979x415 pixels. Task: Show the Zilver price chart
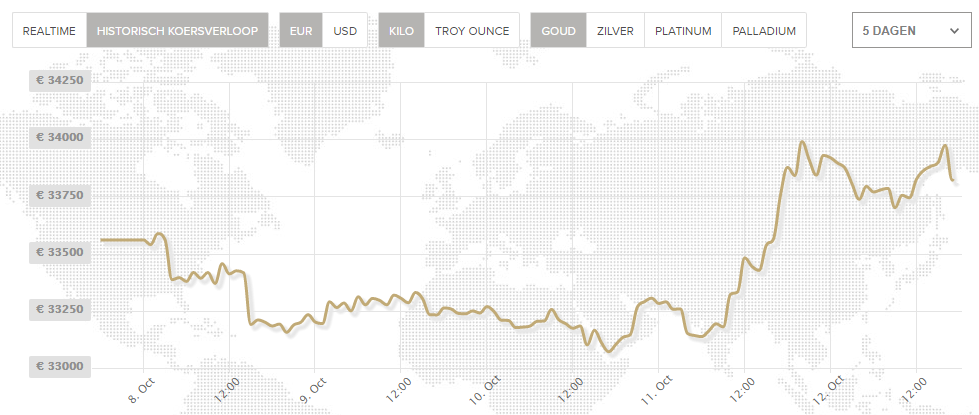615,31
